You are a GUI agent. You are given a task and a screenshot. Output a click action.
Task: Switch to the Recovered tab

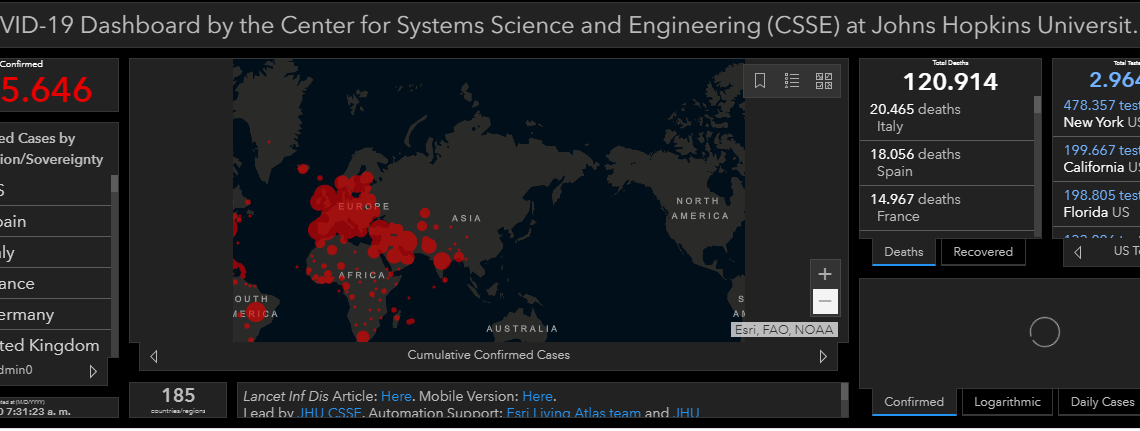983,252
